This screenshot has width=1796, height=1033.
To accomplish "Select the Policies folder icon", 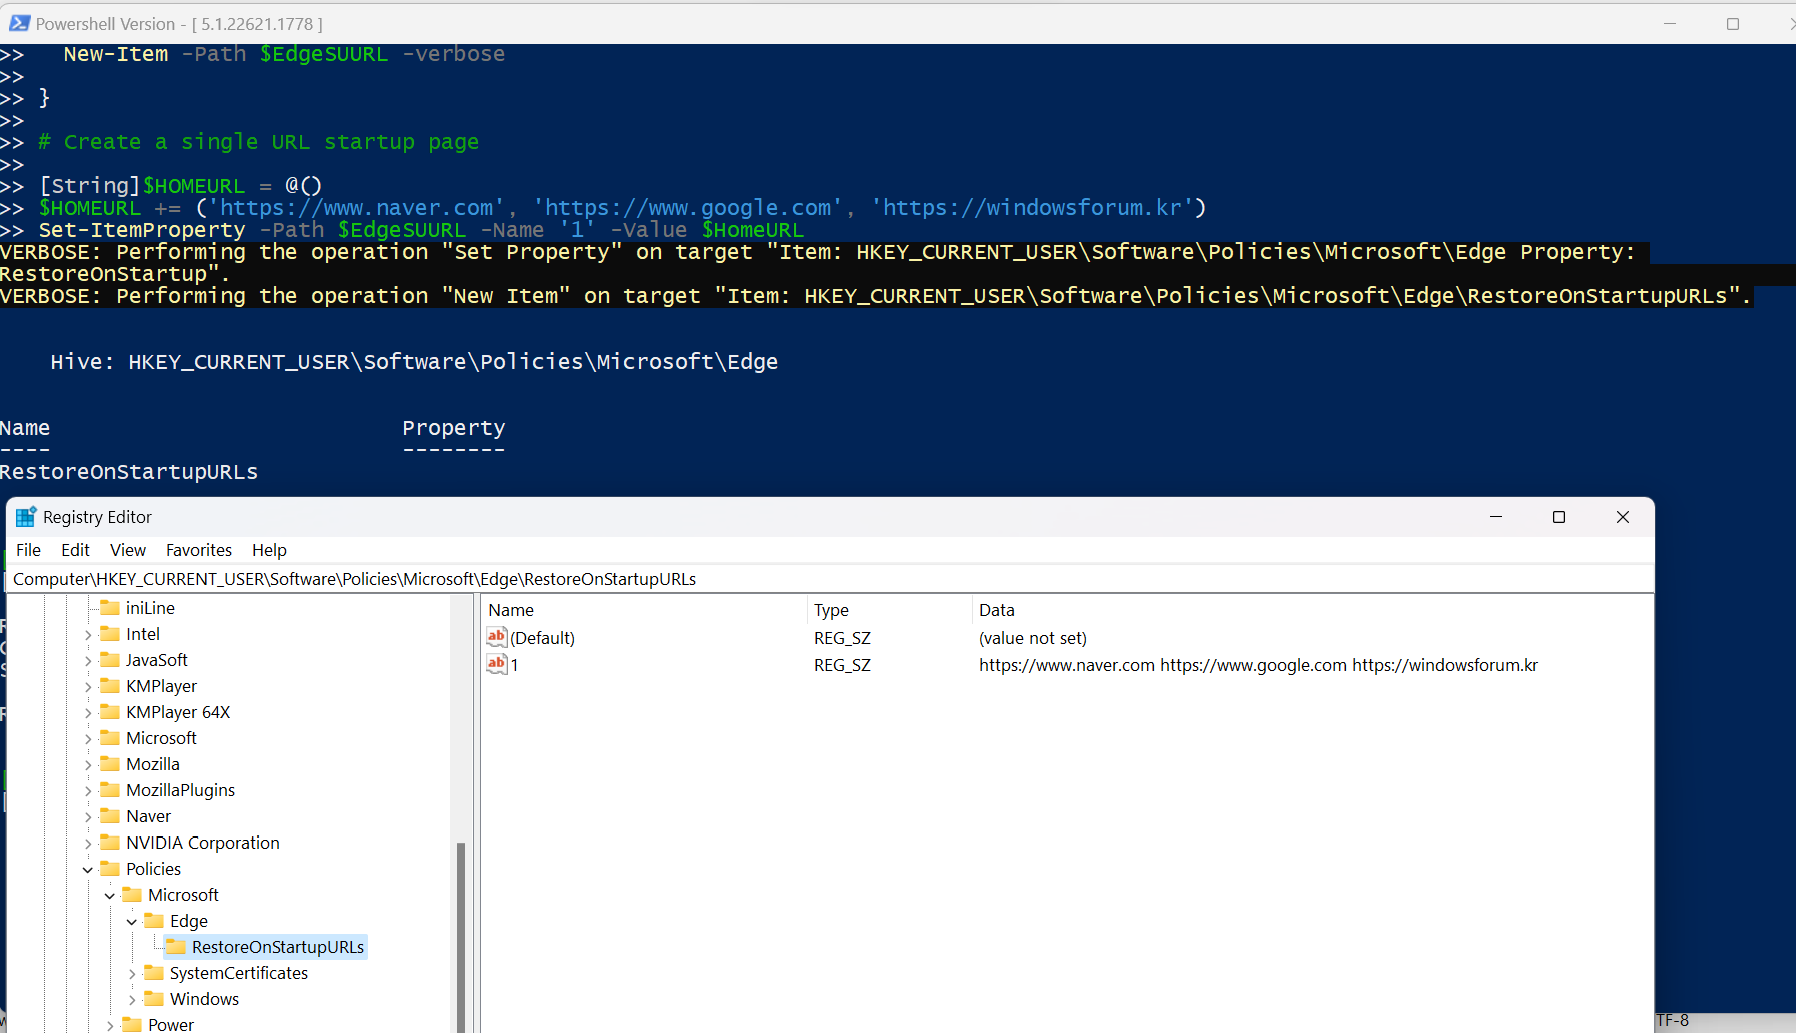I will [x=110, y=869].
